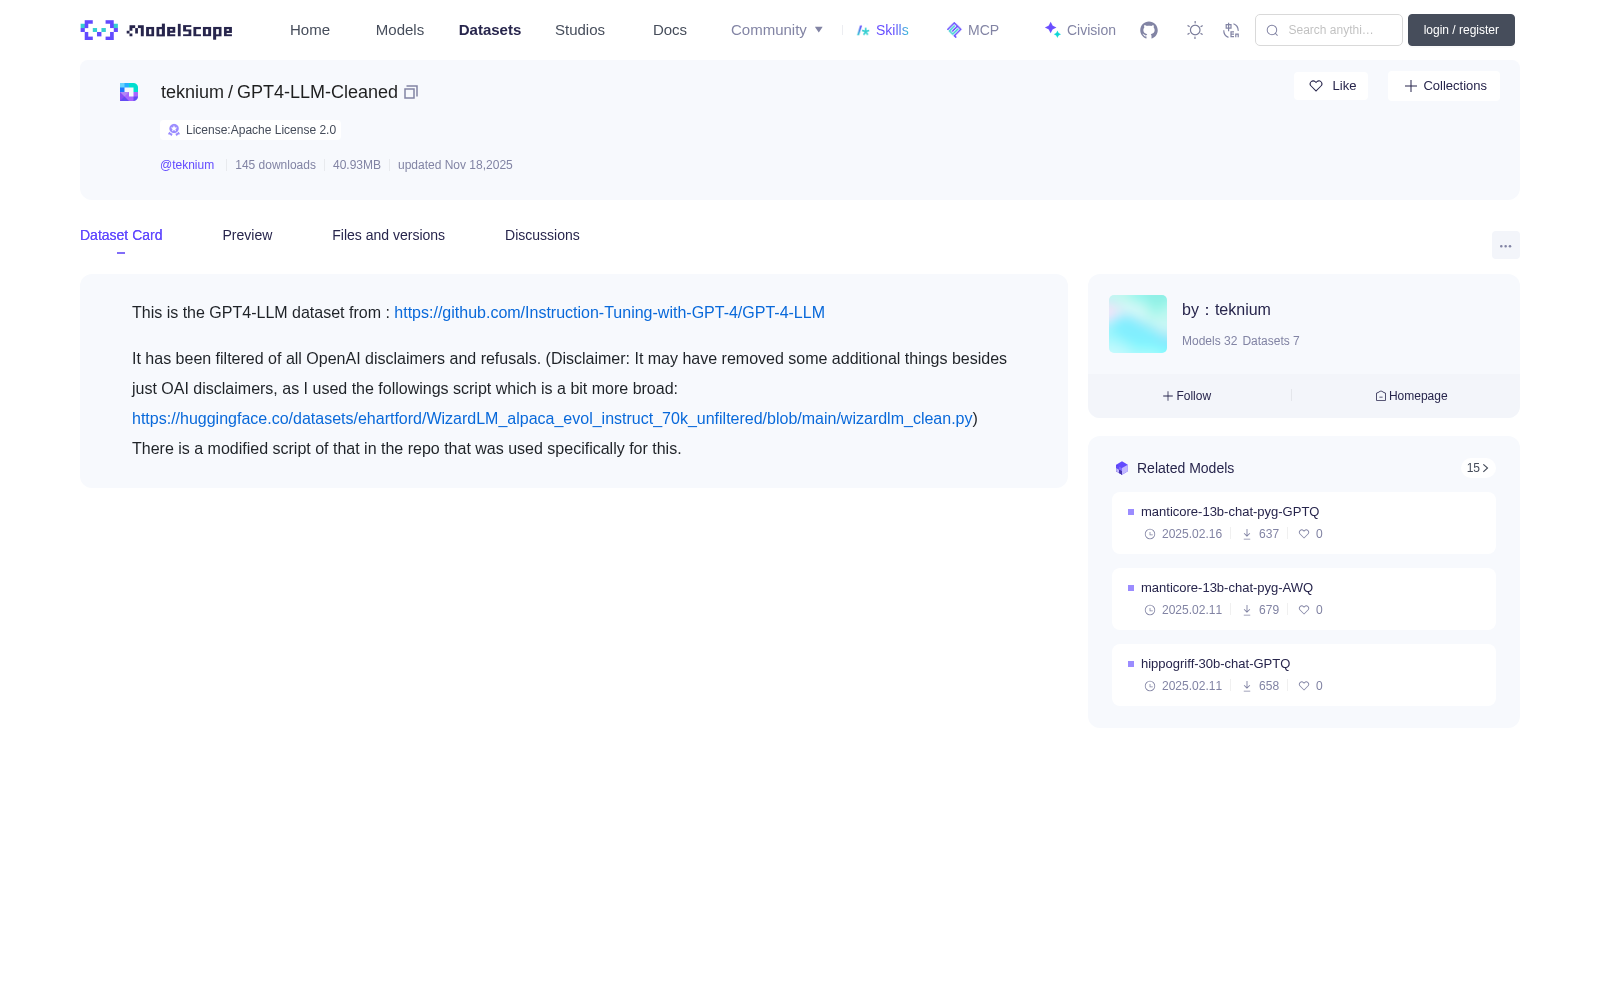Image resolution: width=1600 pixels, height=1000 pixels.
Task: Expand the Community dropdown menu
Action: tap(777, 30)
